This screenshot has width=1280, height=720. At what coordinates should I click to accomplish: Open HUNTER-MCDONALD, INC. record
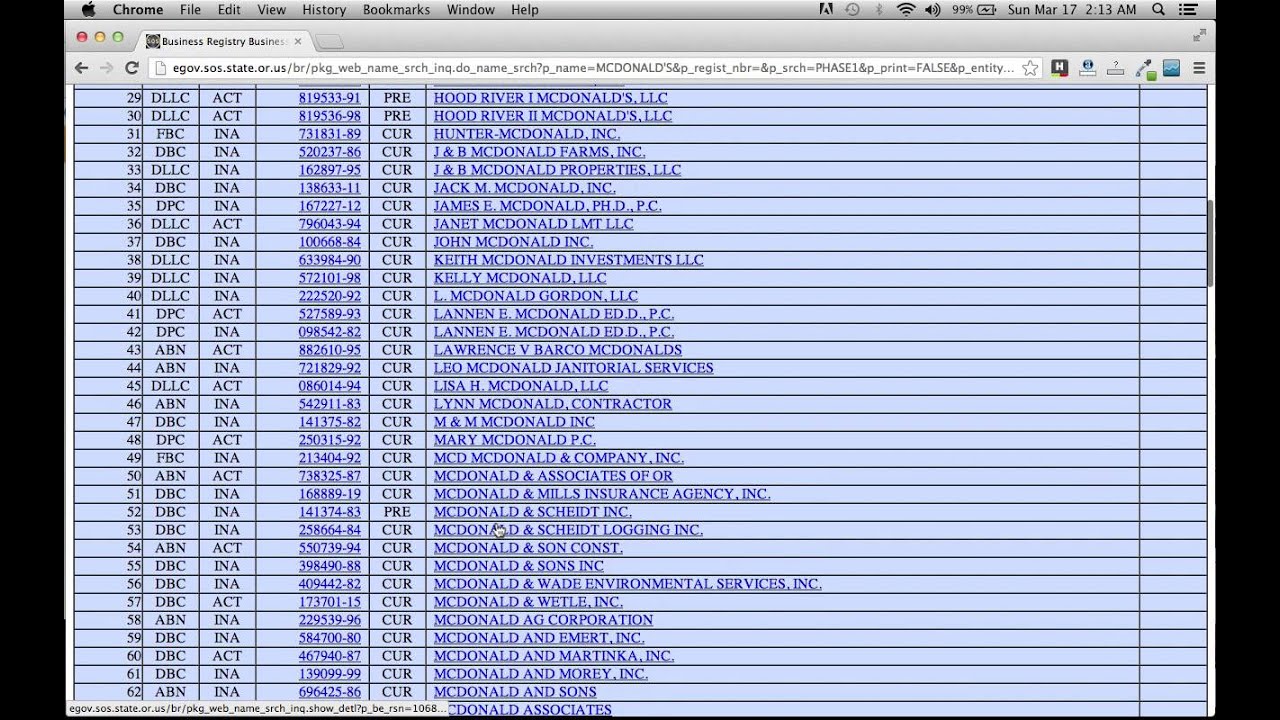click(527, 134)
